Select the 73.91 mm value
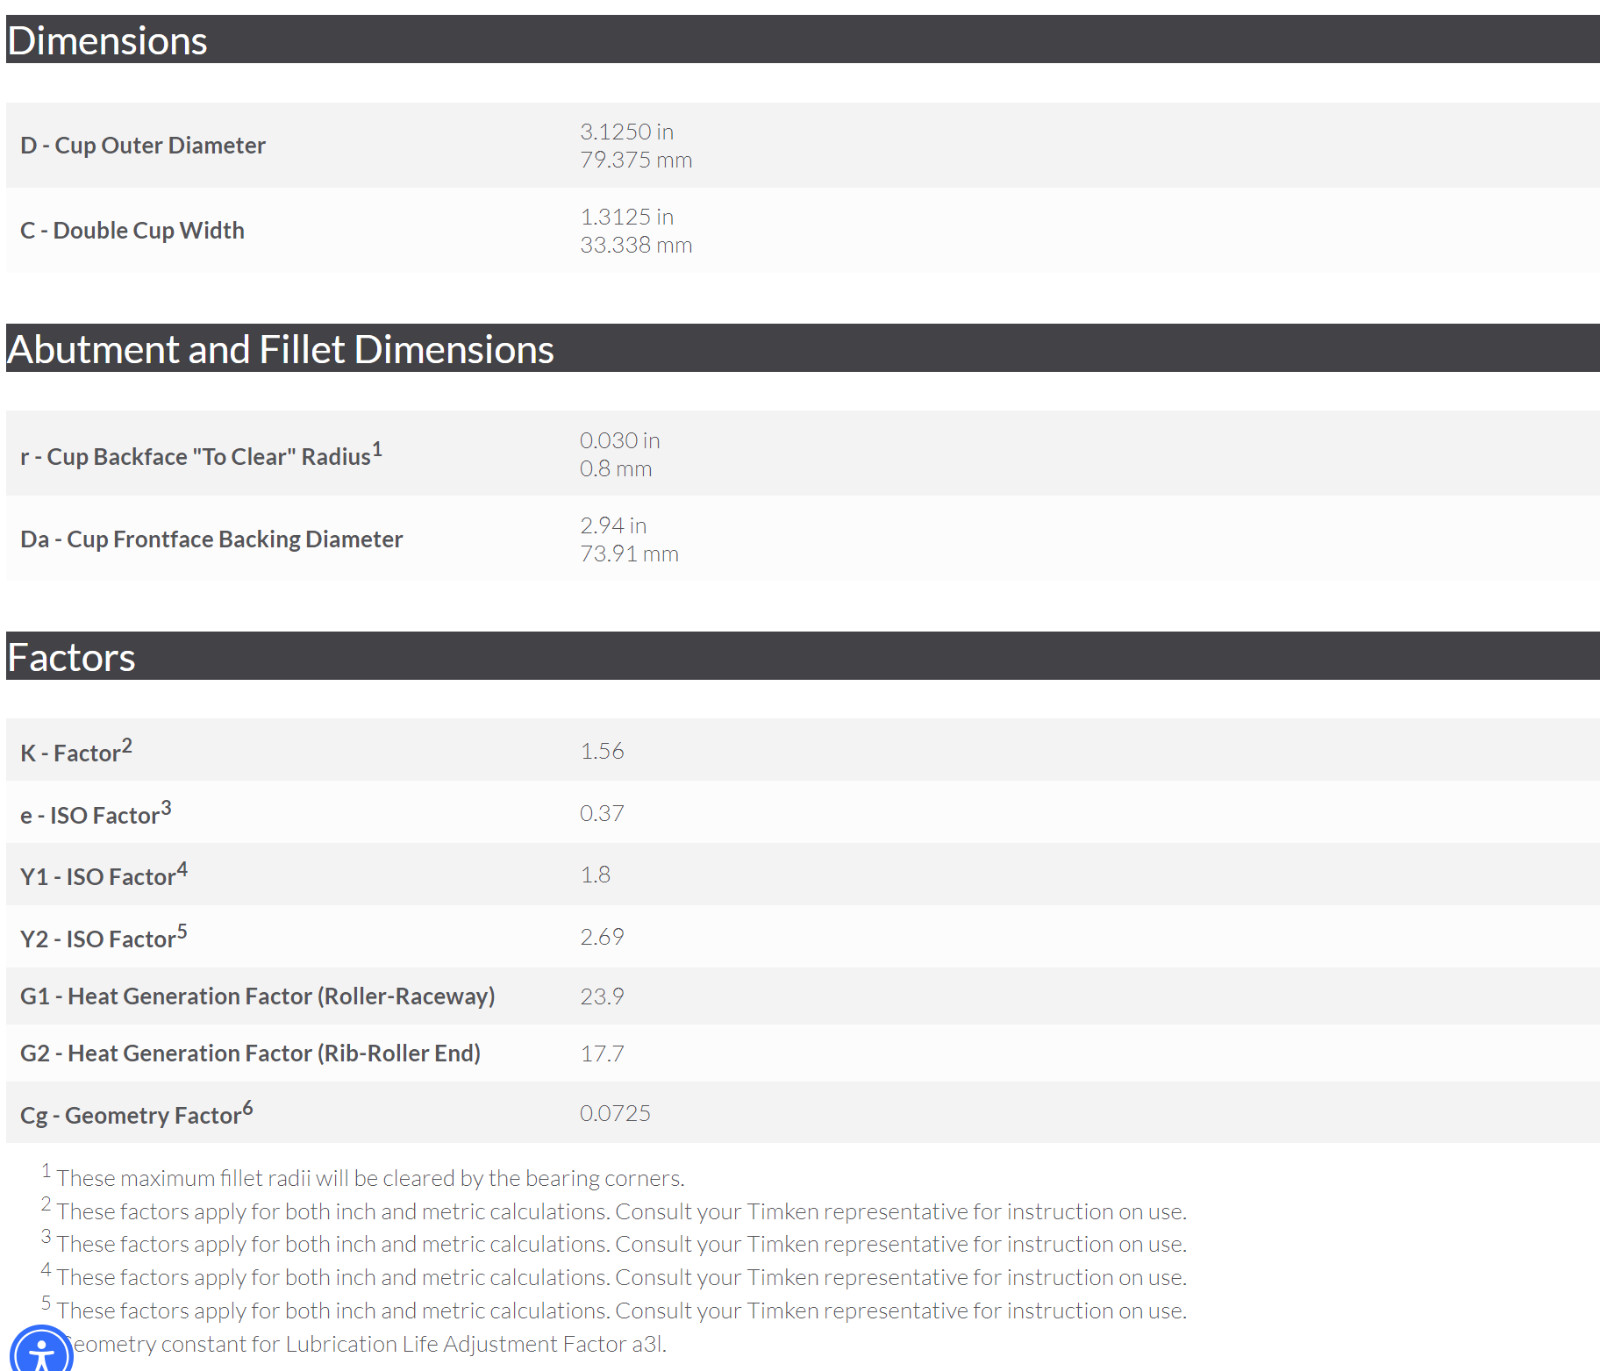The height and width of the screenshot is (1371, 1600). [x=629, y=554]
